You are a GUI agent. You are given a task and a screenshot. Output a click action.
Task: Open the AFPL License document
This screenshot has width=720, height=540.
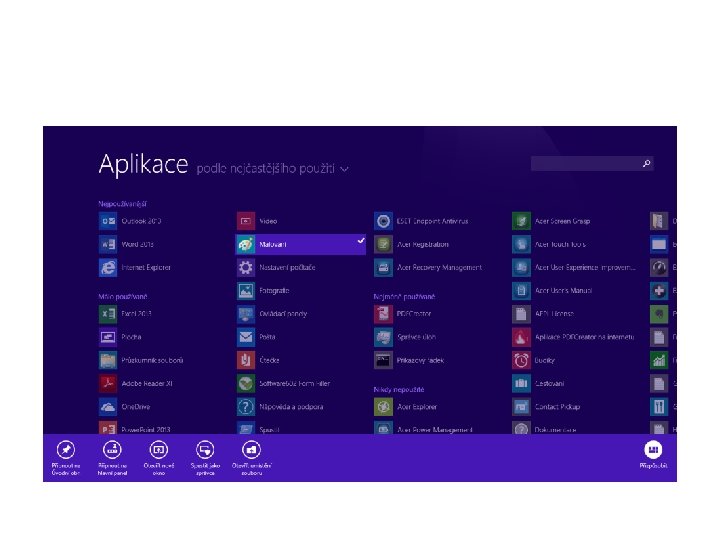[x=521, y=314]
